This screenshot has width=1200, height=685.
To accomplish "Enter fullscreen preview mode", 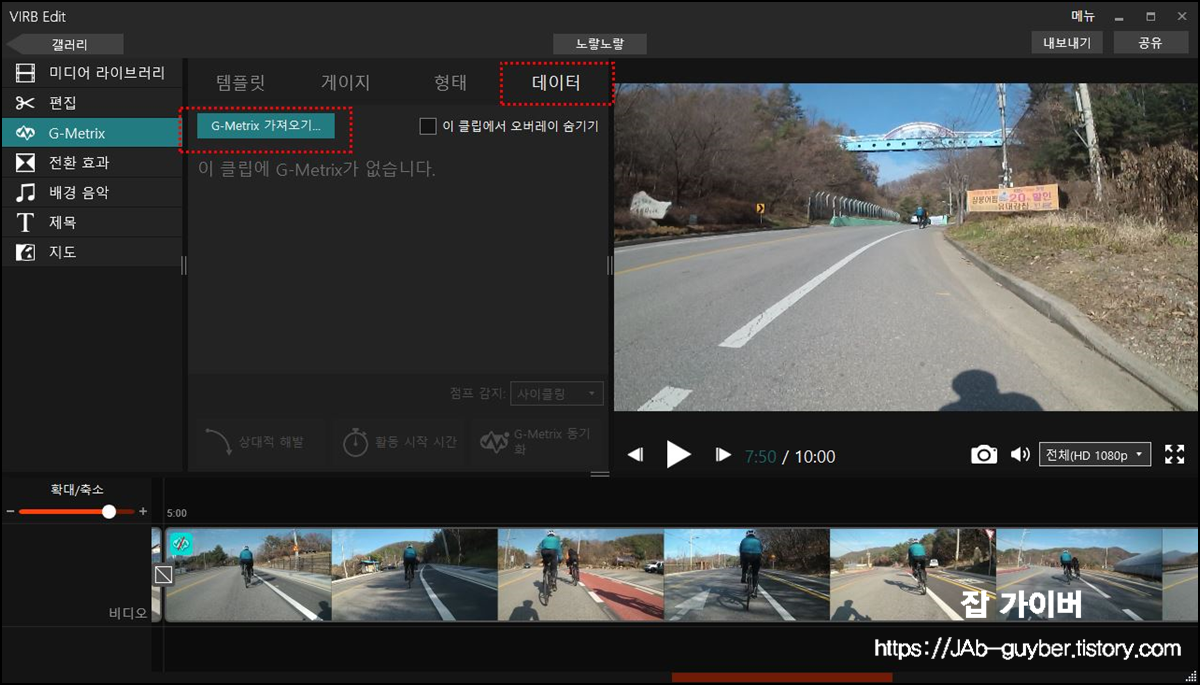I will pos(1175,455).
